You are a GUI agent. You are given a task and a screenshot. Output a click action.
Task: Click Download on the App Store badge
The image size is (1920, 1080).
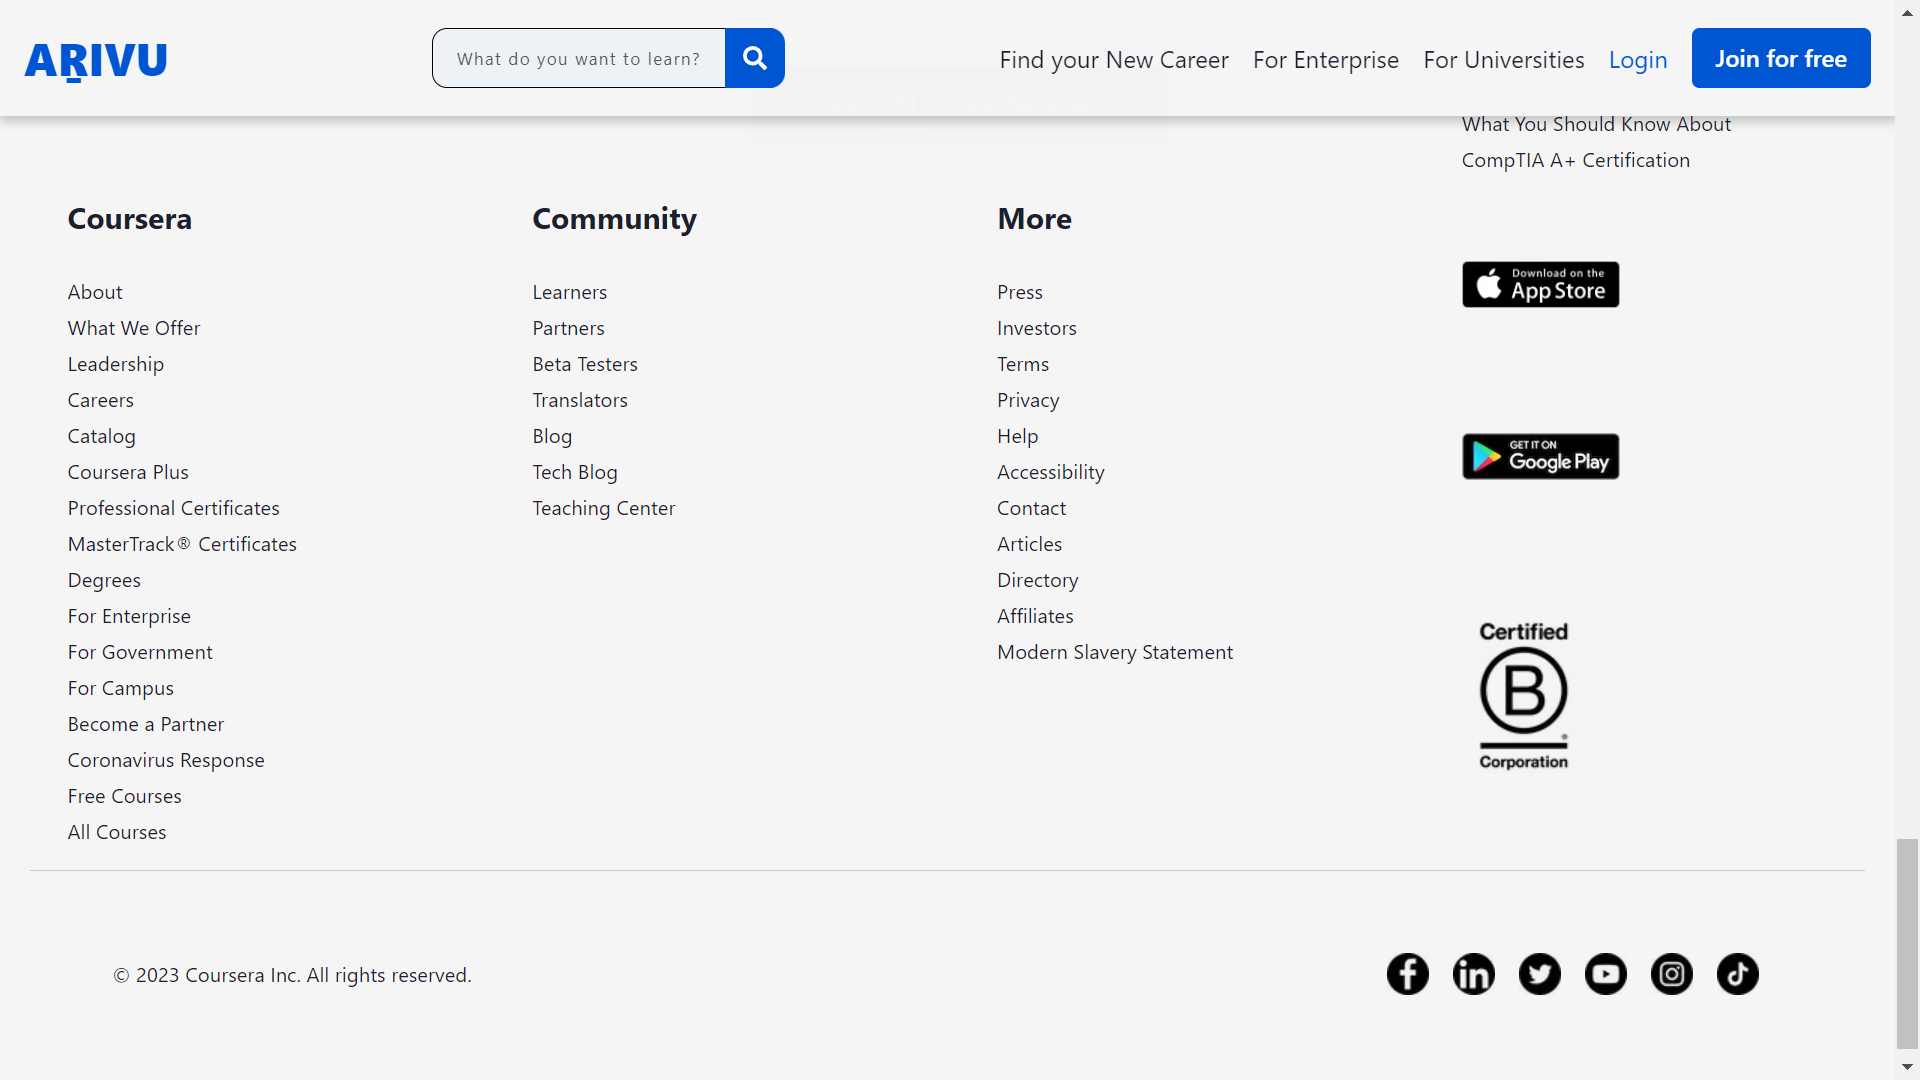tap(1540, 285)
